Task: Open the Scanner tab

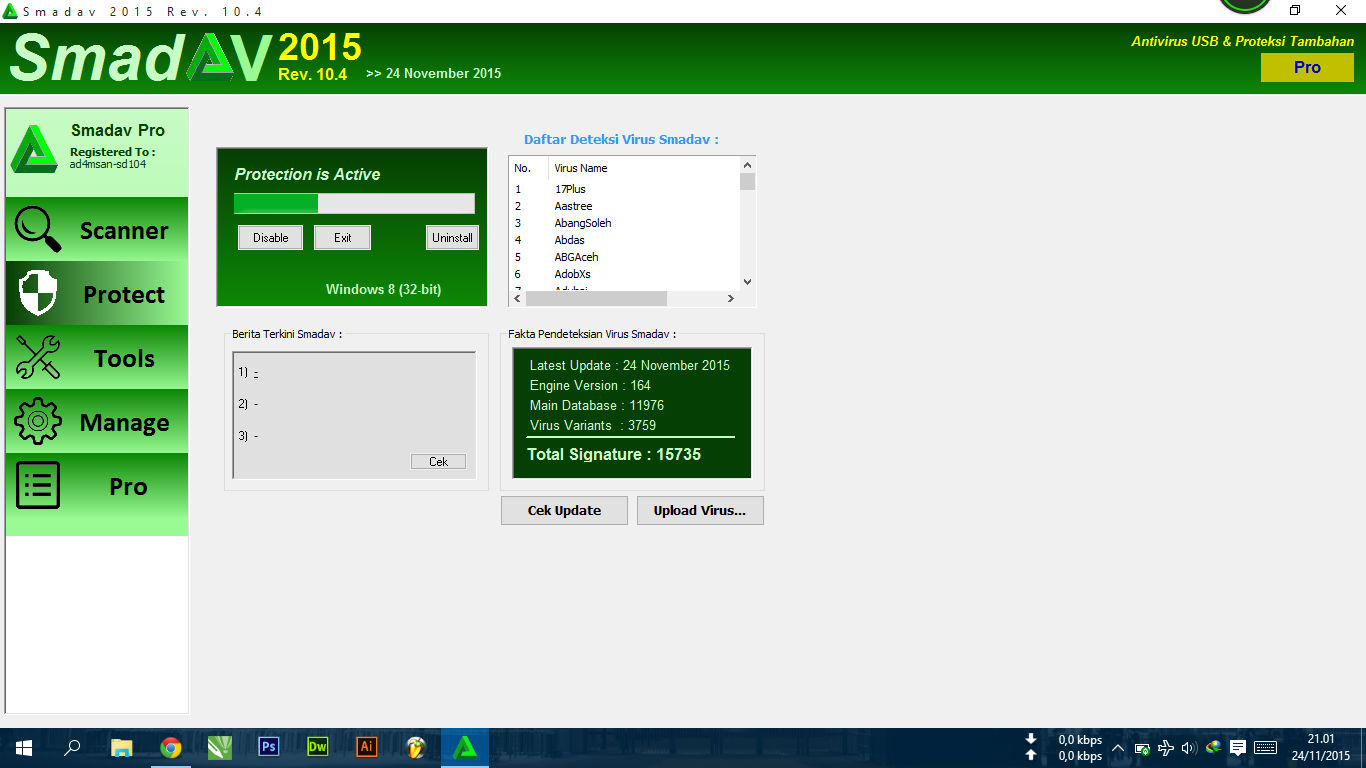Action: tap(97, 229)
